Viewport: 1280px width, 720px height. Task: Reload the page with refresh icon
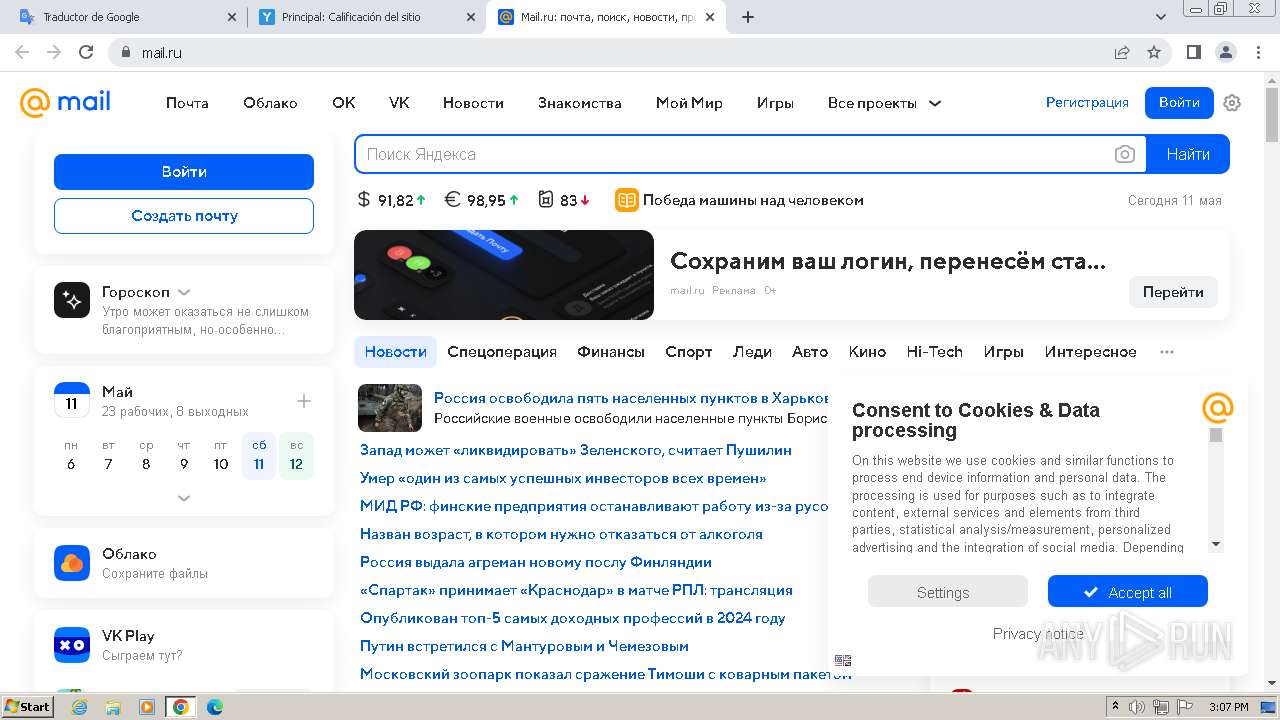pyautogui.click(x=86, y=52)
